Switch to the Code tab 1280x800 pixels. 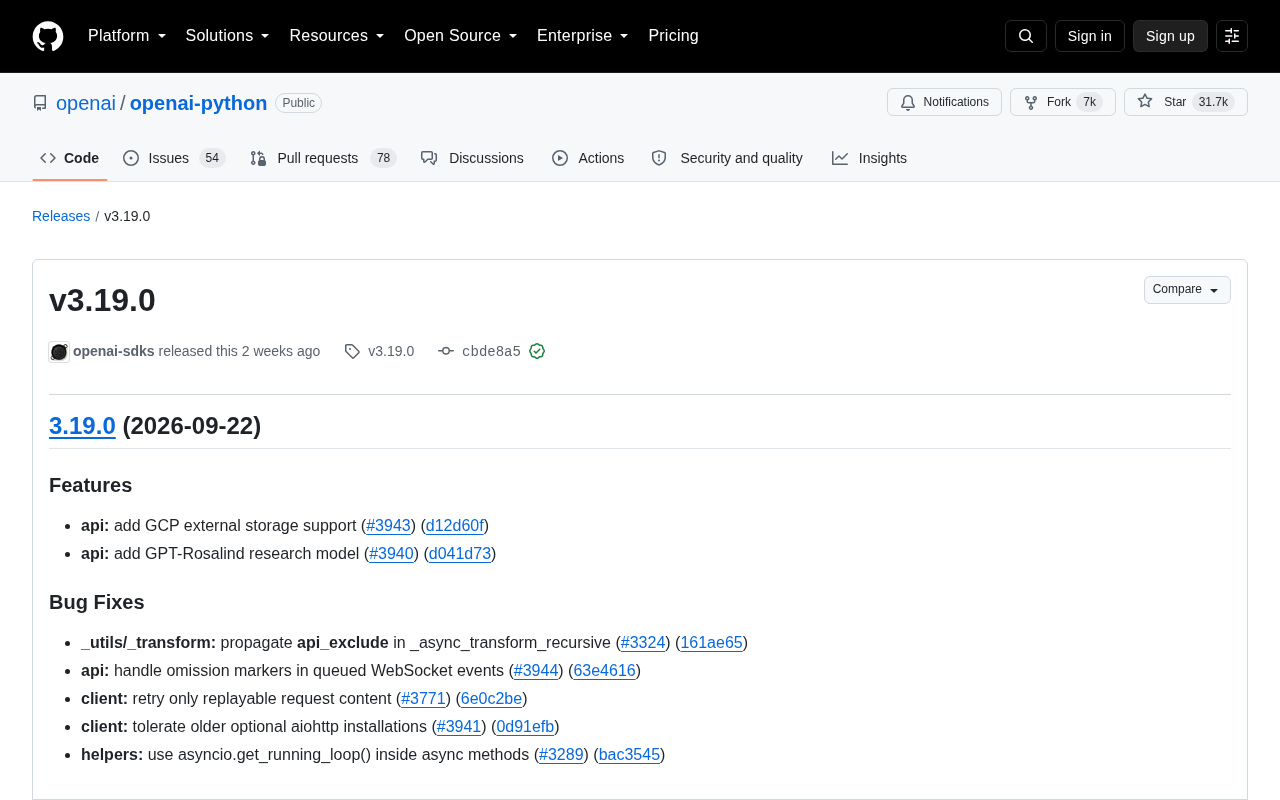click(70, 158)
